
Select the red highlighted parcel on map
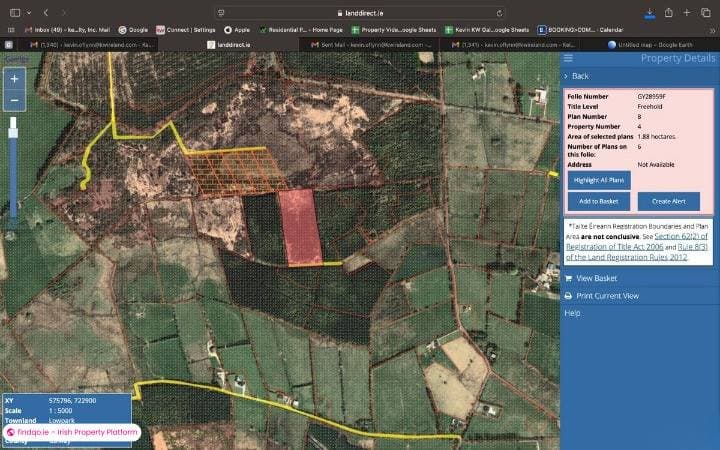[x=300, y=226]
